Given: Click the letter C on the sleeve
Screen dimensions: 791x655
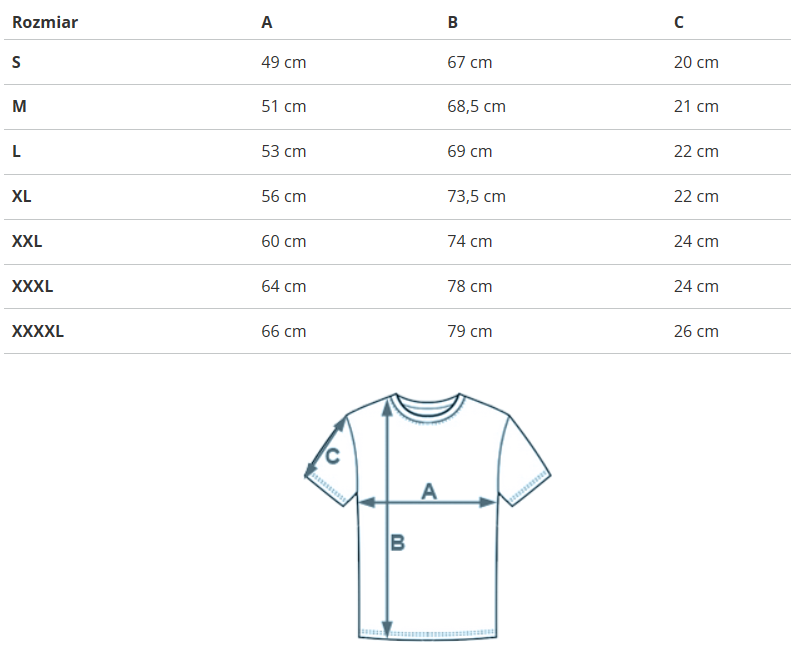Looking at the screenshot, I should [x=333, y=456].
